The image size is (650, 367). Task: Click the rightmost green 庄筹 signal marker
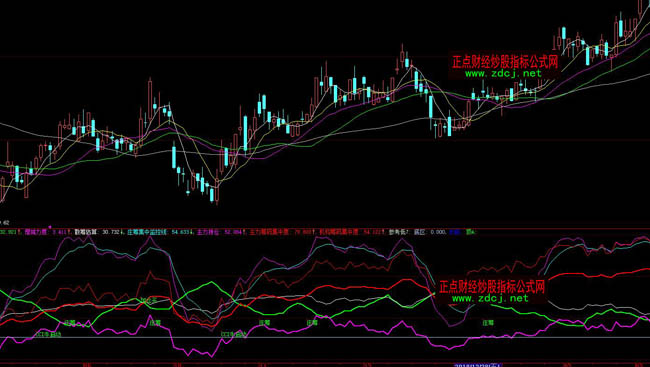click(x=488, y=322)
